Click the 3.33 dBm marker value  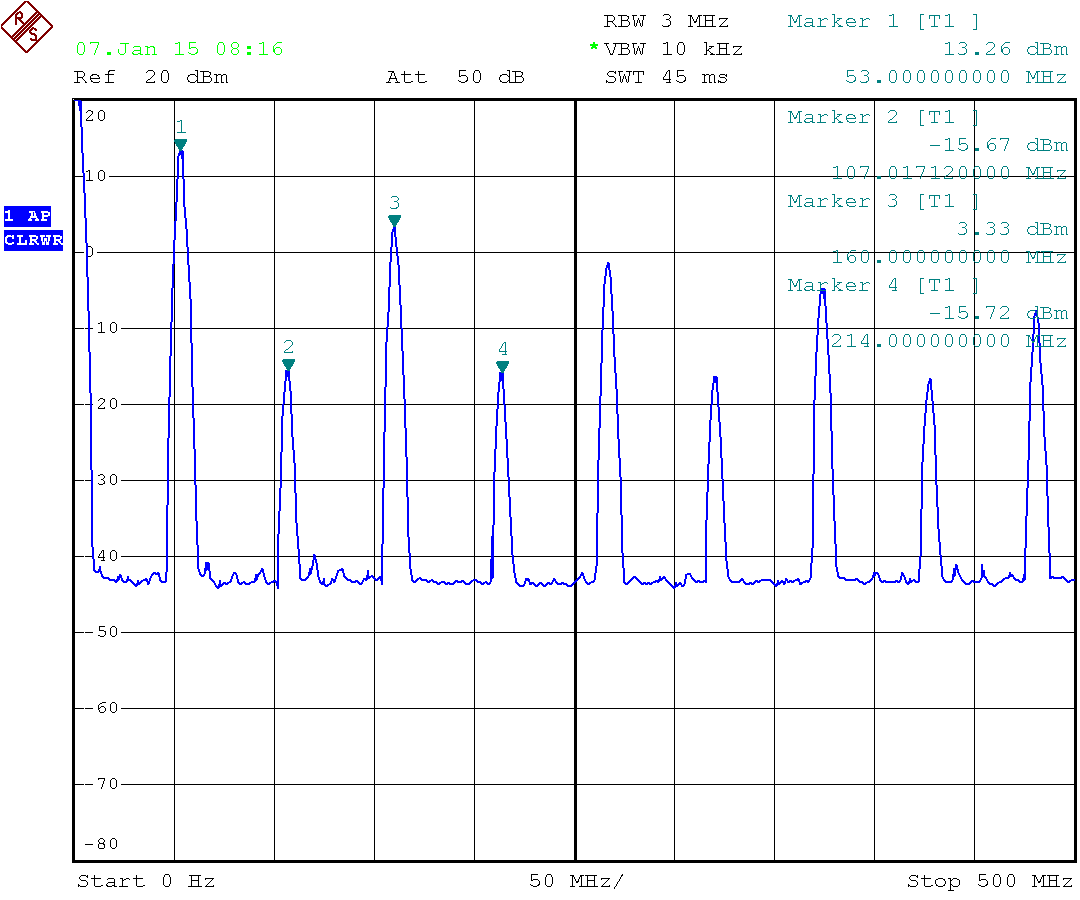1012,229
